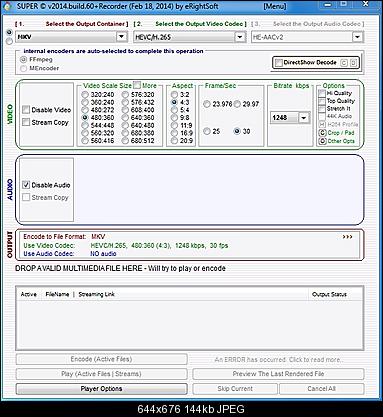
Task: Select the FFmpeg encoder radio button
Action: coord(23,60)
